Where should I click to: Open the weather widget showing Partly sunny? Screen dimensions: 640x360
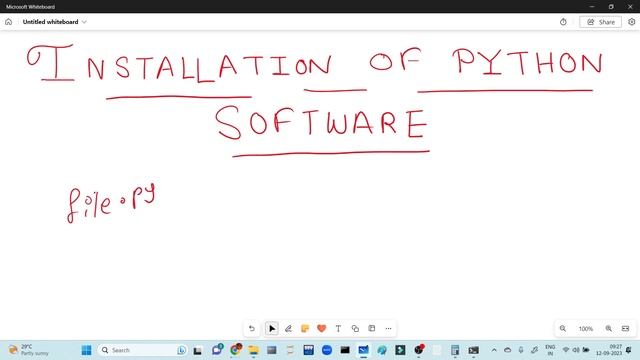(x=29, y=350)
